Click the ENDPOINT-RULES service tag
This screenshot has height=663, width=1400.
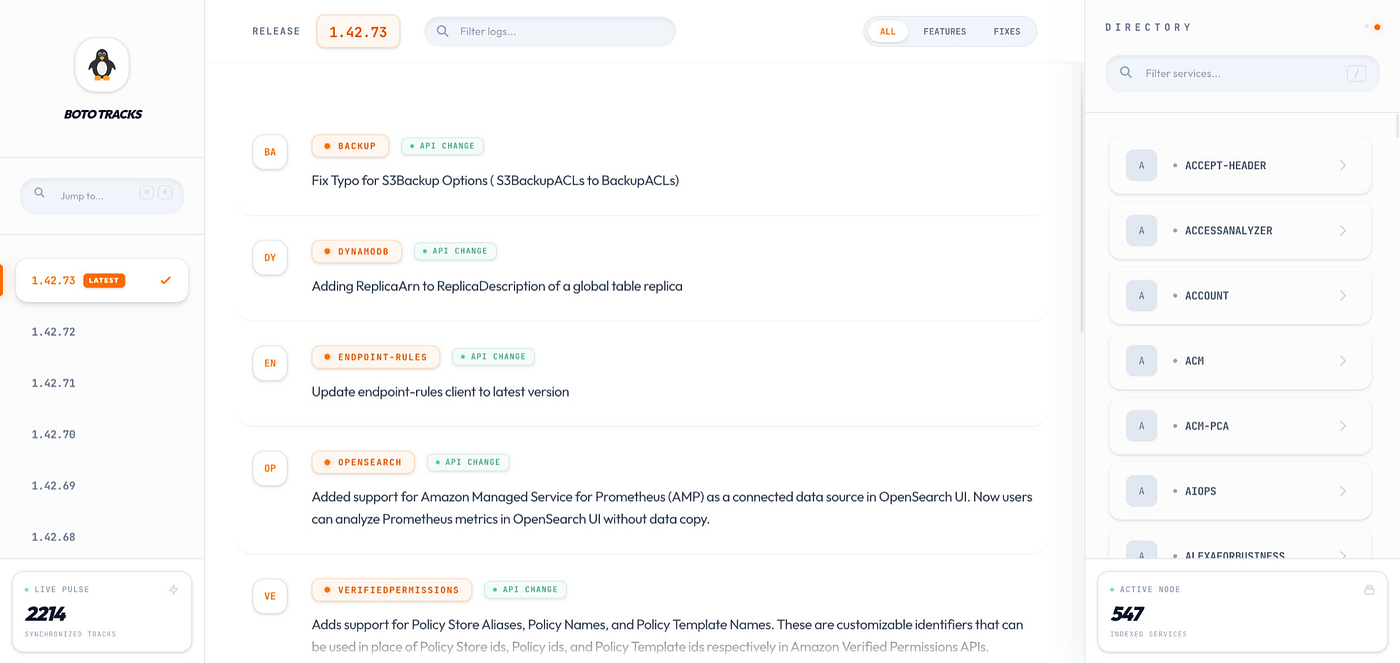pos(376,357)
